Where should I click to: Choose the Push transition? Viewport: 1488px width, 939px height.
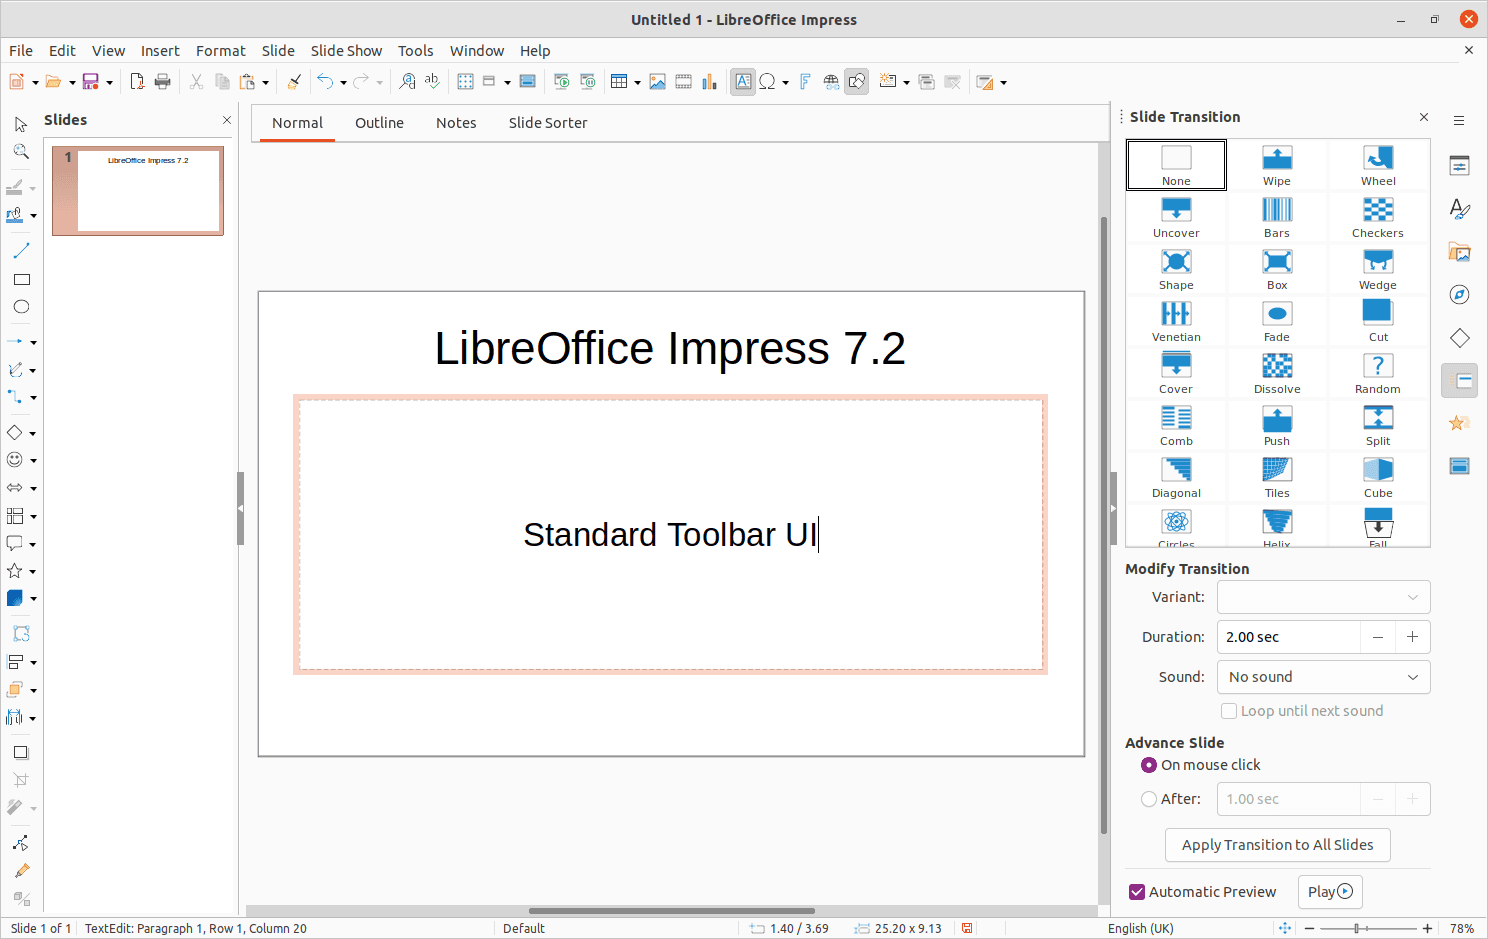[1277, 425]
